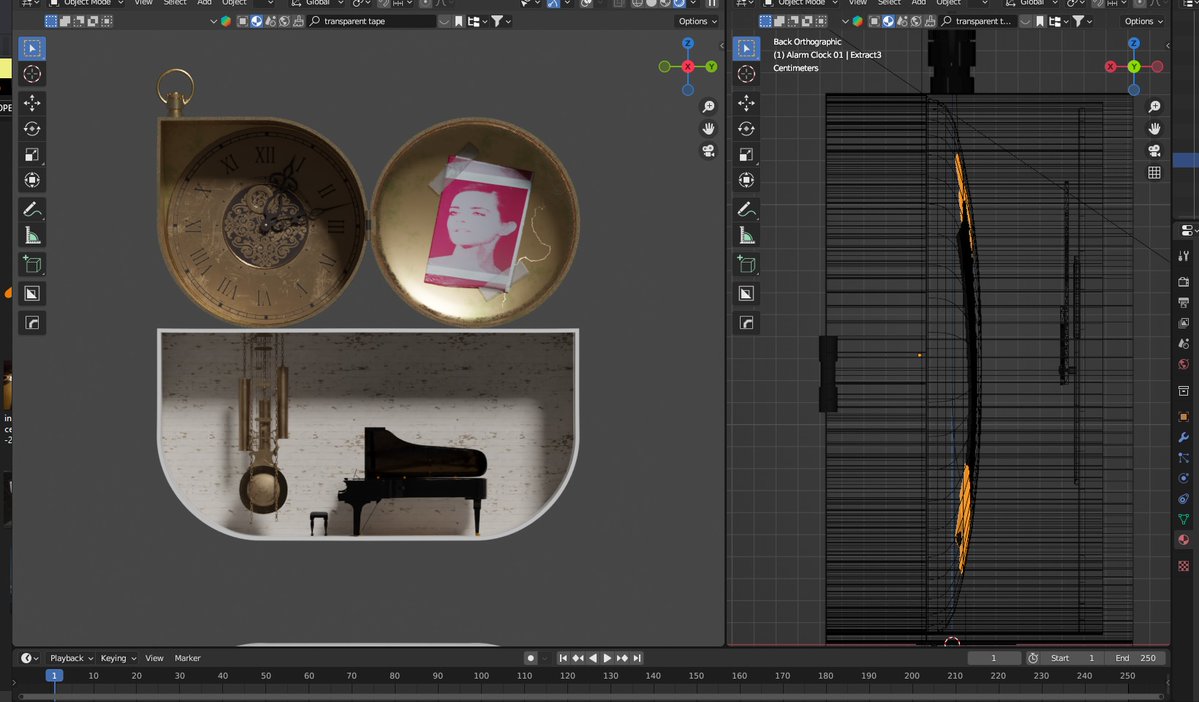Toggle brush filter icon in left header
This screenshot has width=1199, height=702.
298,21
